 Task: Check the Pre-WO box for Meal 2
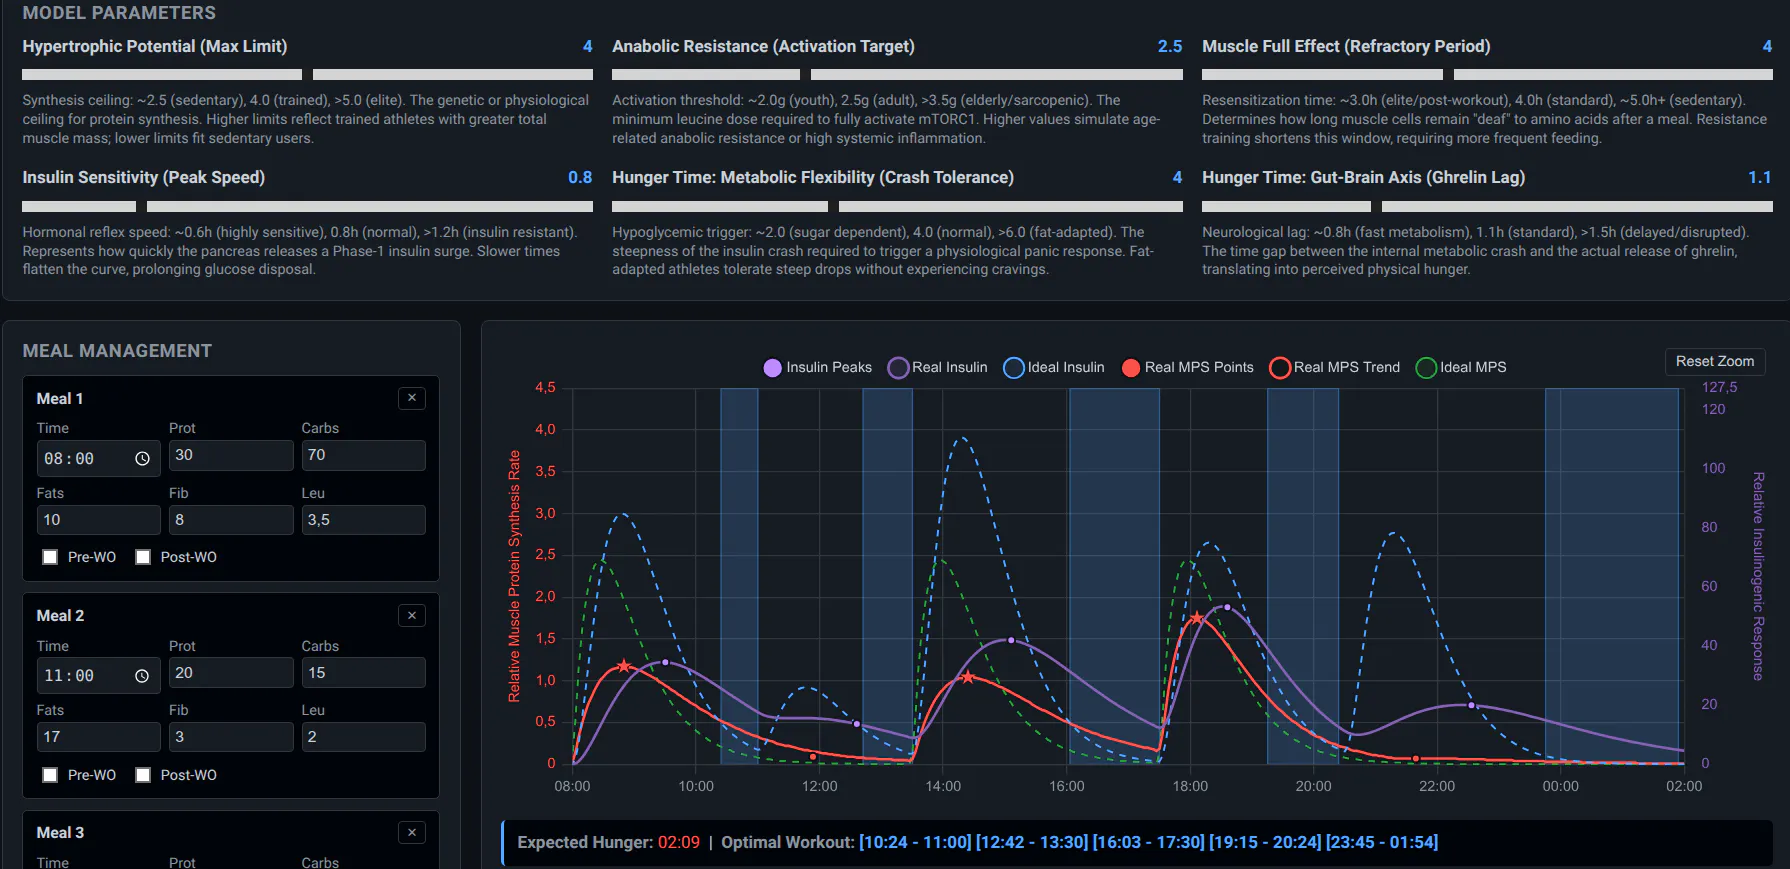[50, 775]
